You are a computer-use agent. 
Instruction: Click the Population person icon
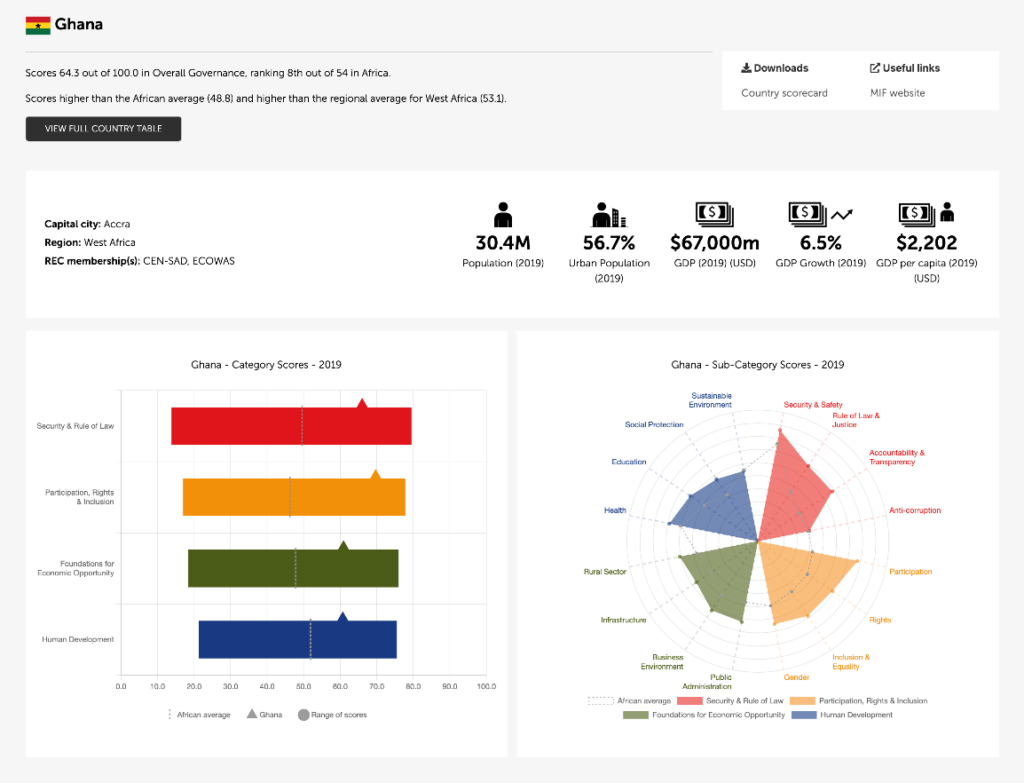503,214
